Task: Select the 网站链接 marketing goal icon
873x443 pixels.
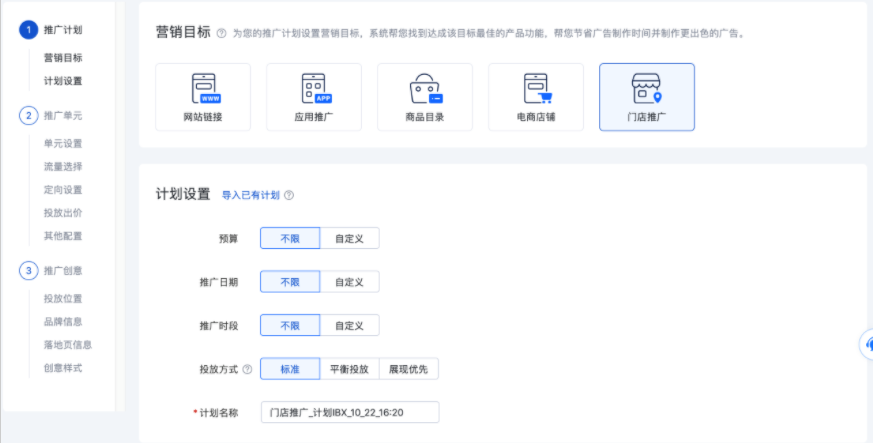Action: (203, 90)
